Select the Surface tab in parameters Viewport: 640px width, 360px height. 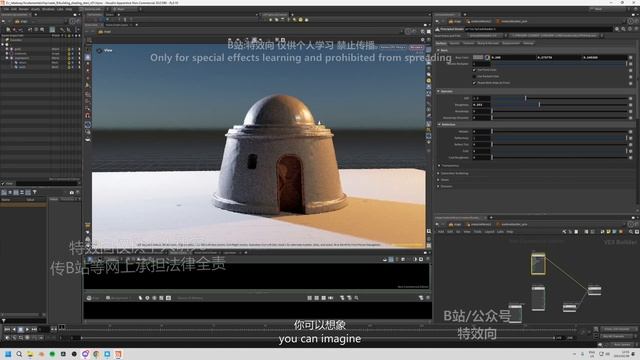tap(441, 43)
